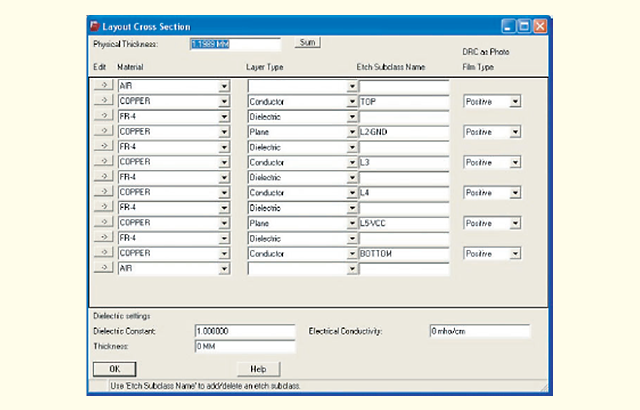This screenshot has height=410, width=640.
Task: Open the COPPER material dropdown for BOTTOM layer
Action: [x=224, y=253]
